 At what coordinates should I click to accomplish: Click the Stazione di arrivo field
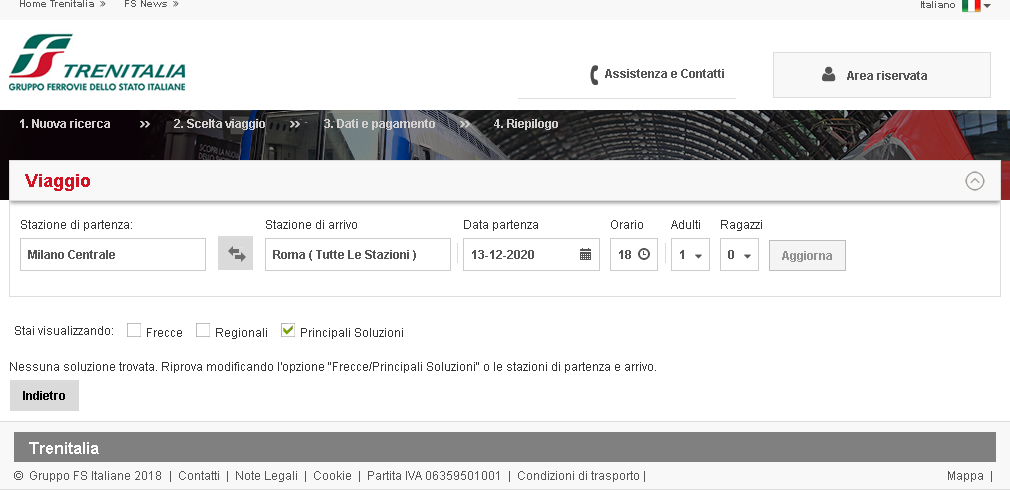coord(357,255)
